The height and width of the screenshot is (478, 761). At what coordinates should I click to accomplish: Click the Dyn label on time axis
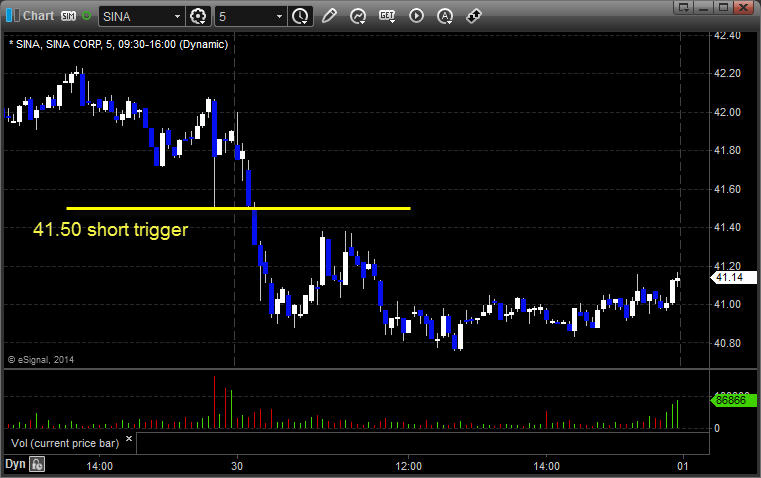[x=15, y=464]
